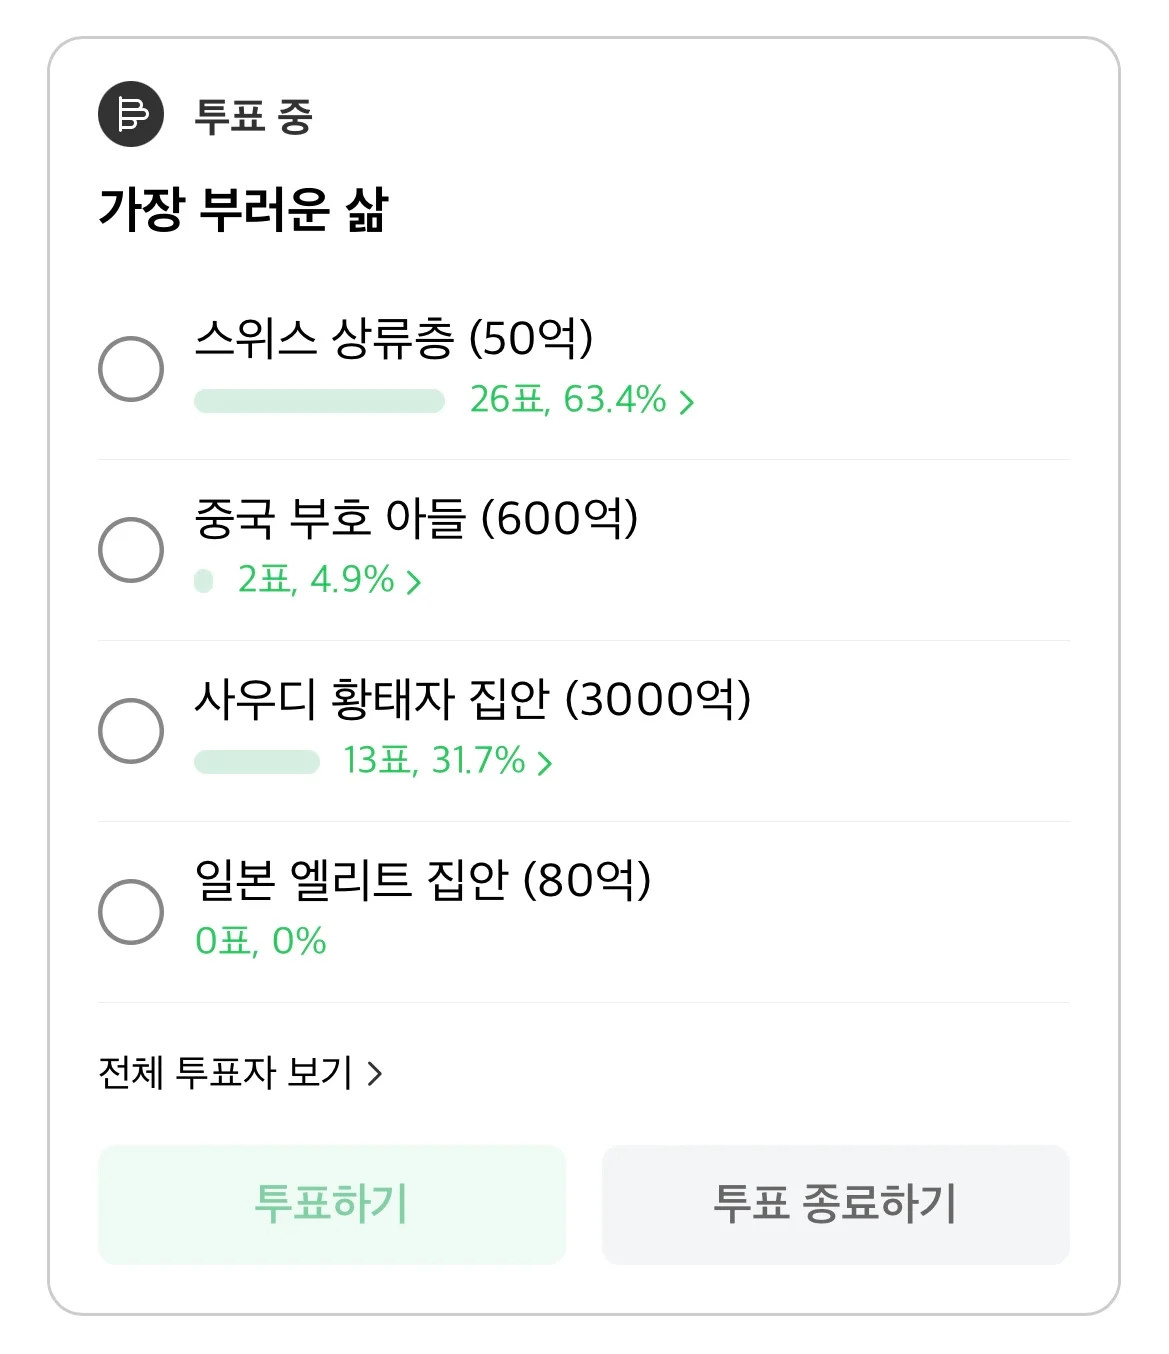Screen dimensions: 1169x1354
Task: Click the poll title 가장 부러운 삶
Action: click(243, 209)
